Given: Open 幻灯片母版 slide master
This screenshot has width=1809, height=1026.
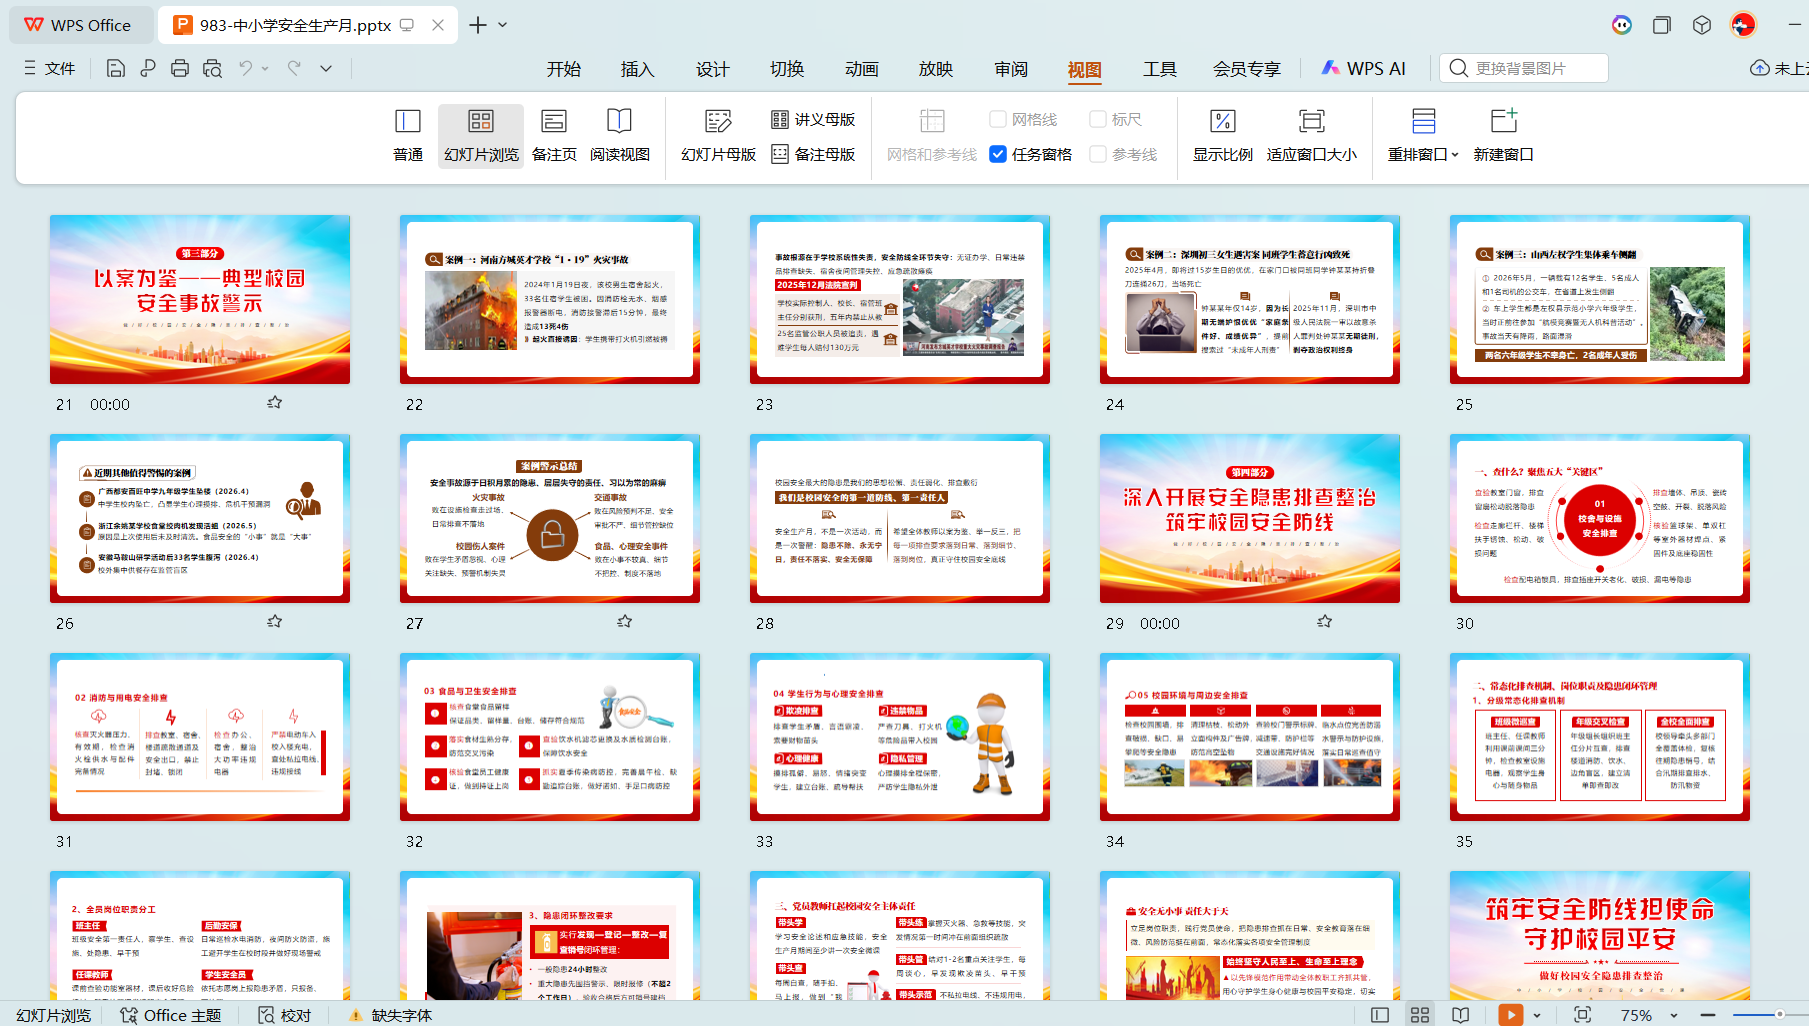Looking at the screenshot, I should [x=718, y=135].
